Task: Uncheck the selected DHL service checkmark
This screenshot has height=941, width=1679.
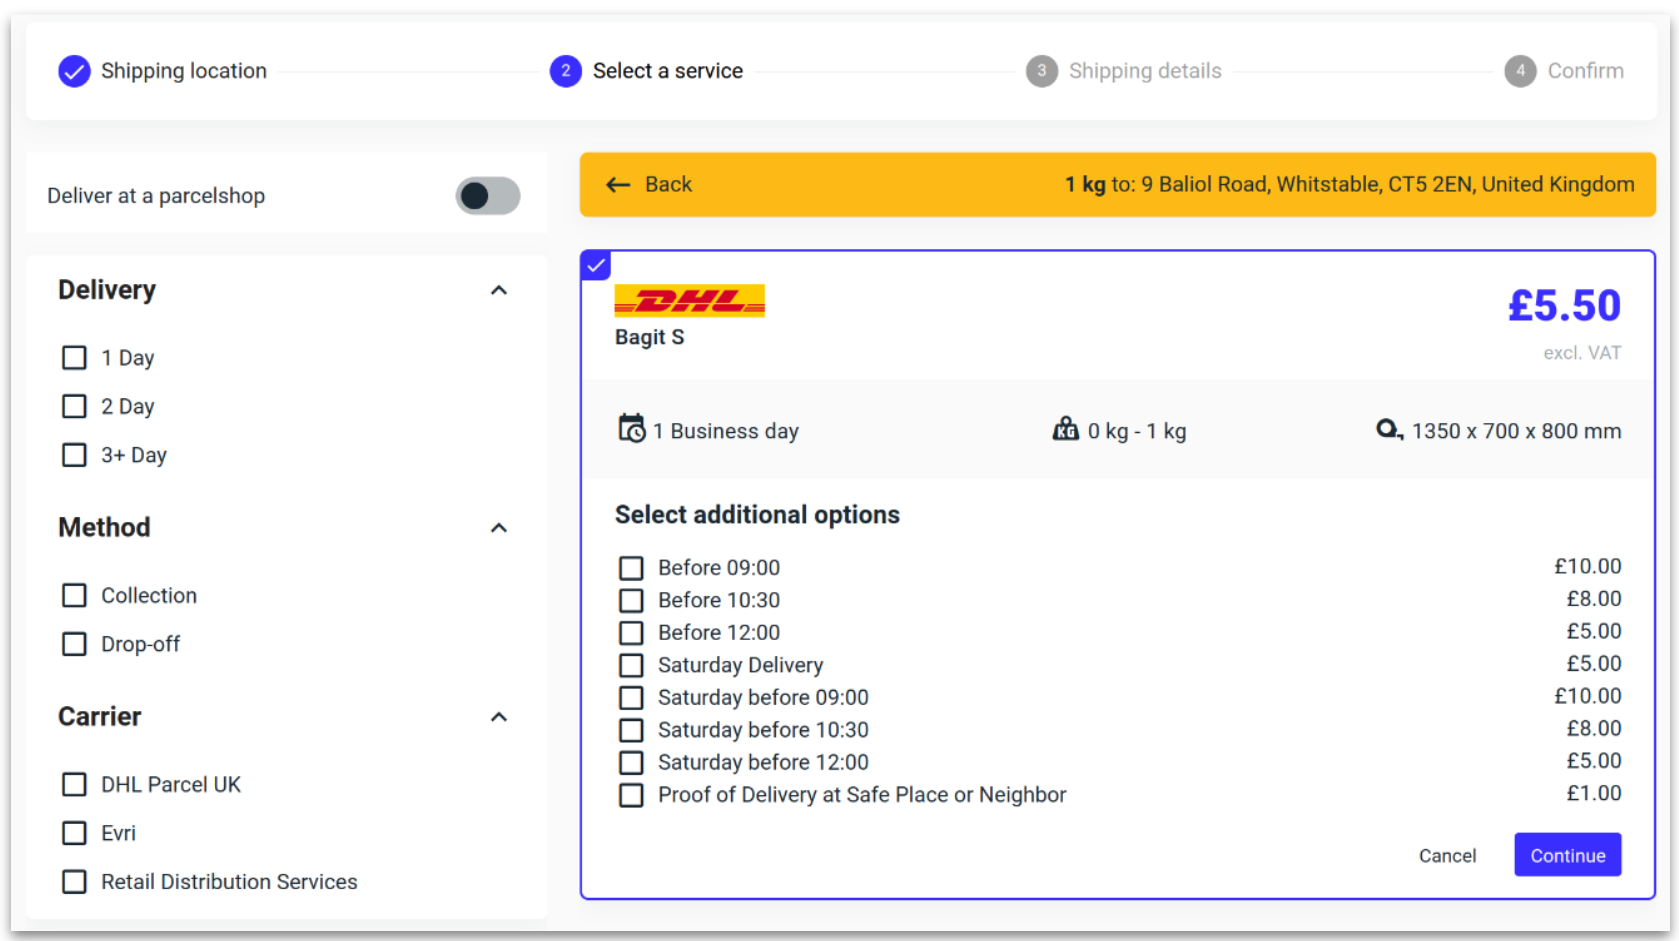Action: point(596,266)
